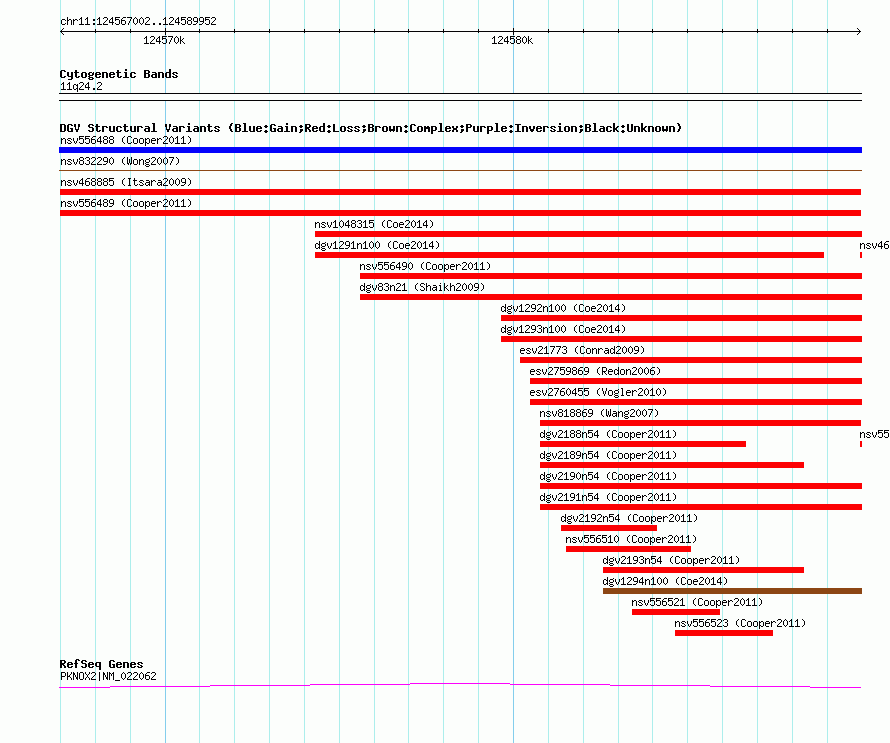Click the nsv1048315 (Coe2014) label
890x743 pixels.
[x=374, y=224]
